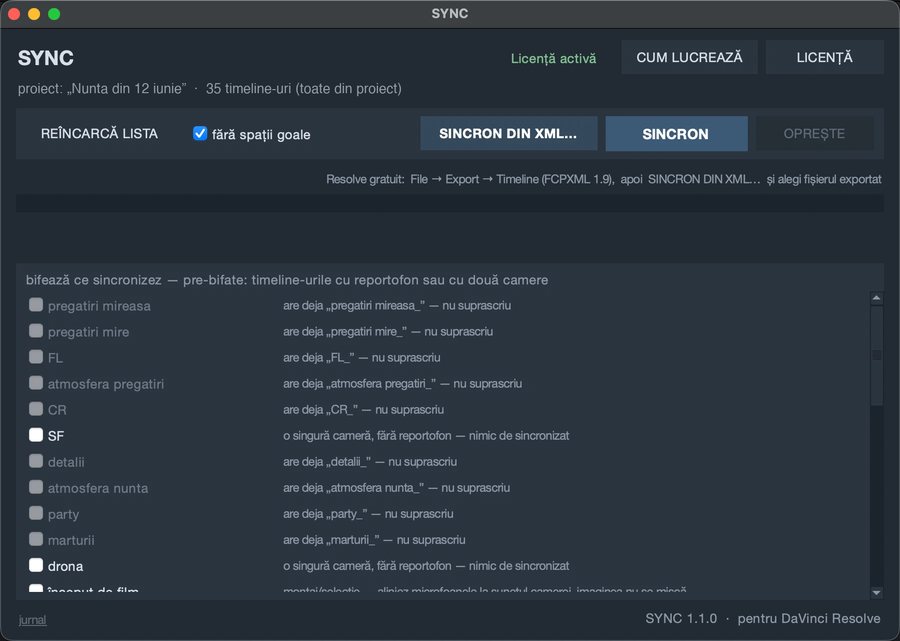Click the „FL_” nu suprascriu status
The image size is (900, 641).
click(362, 358)
